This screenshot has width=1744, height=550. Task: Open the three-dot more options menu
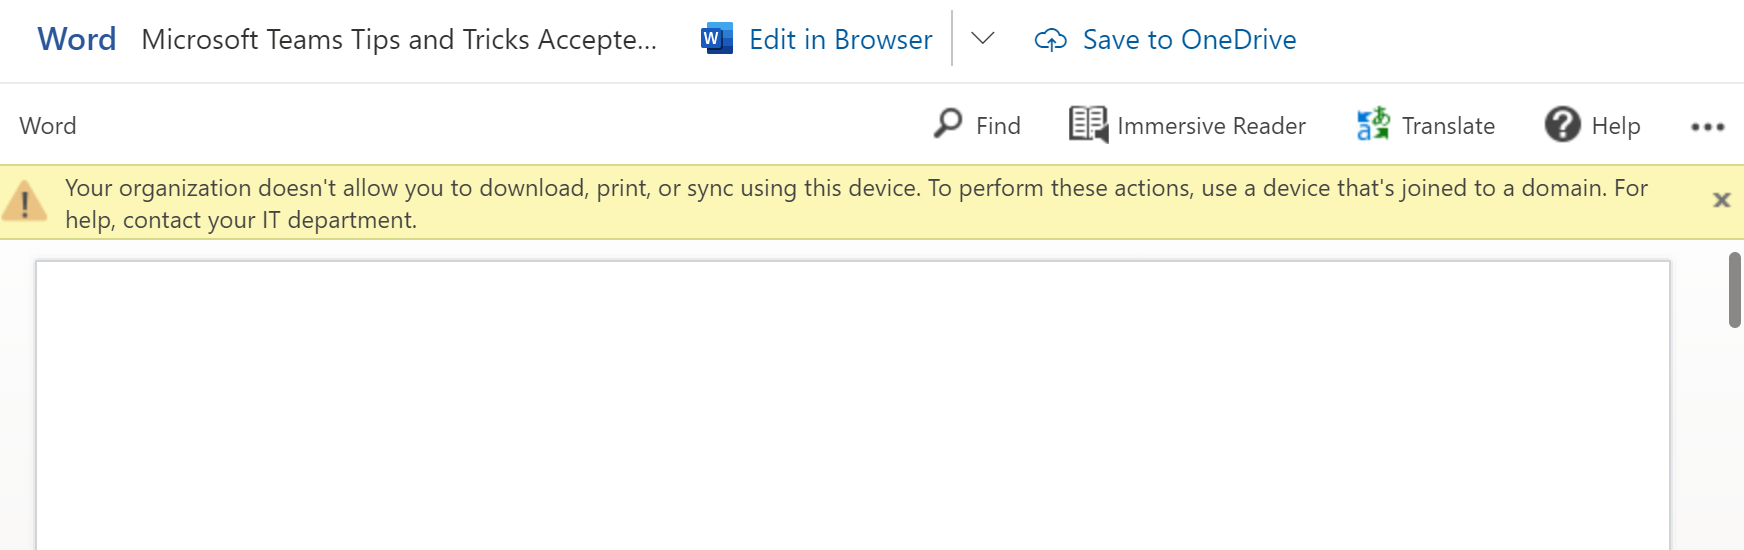(1707, 127)
